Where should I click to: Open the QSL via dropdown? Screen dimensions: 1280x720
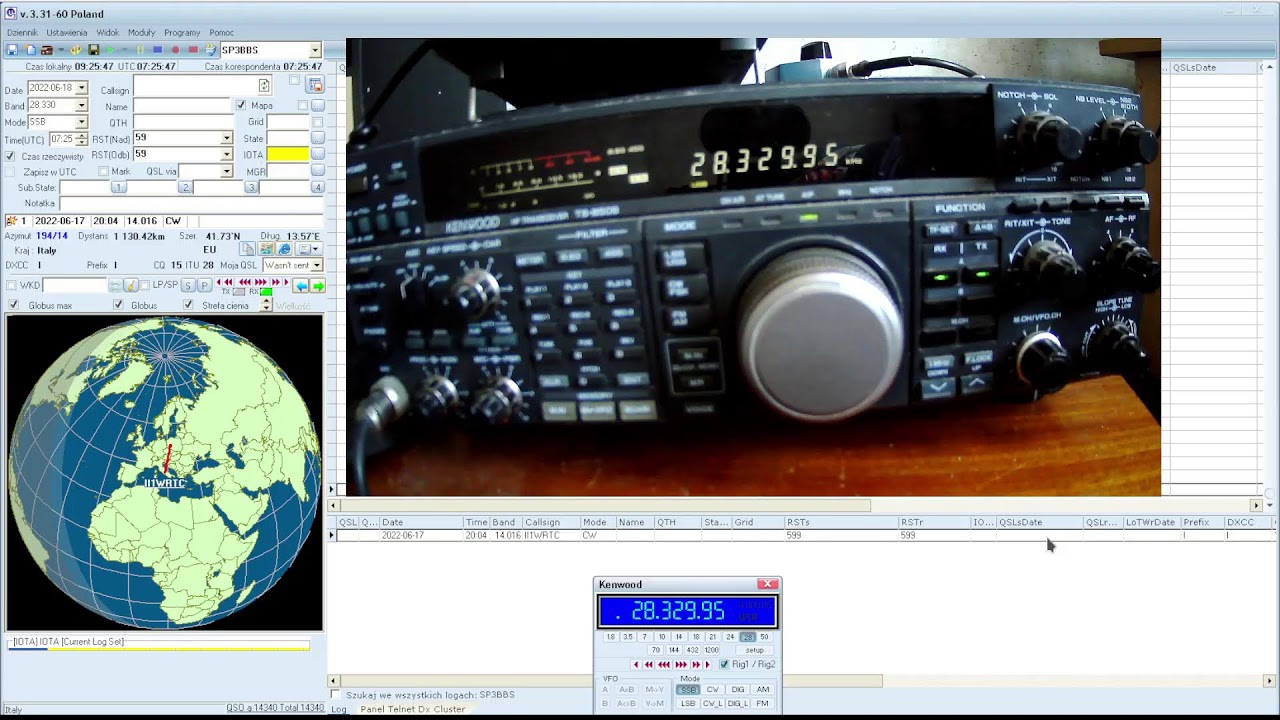[226, 171]
